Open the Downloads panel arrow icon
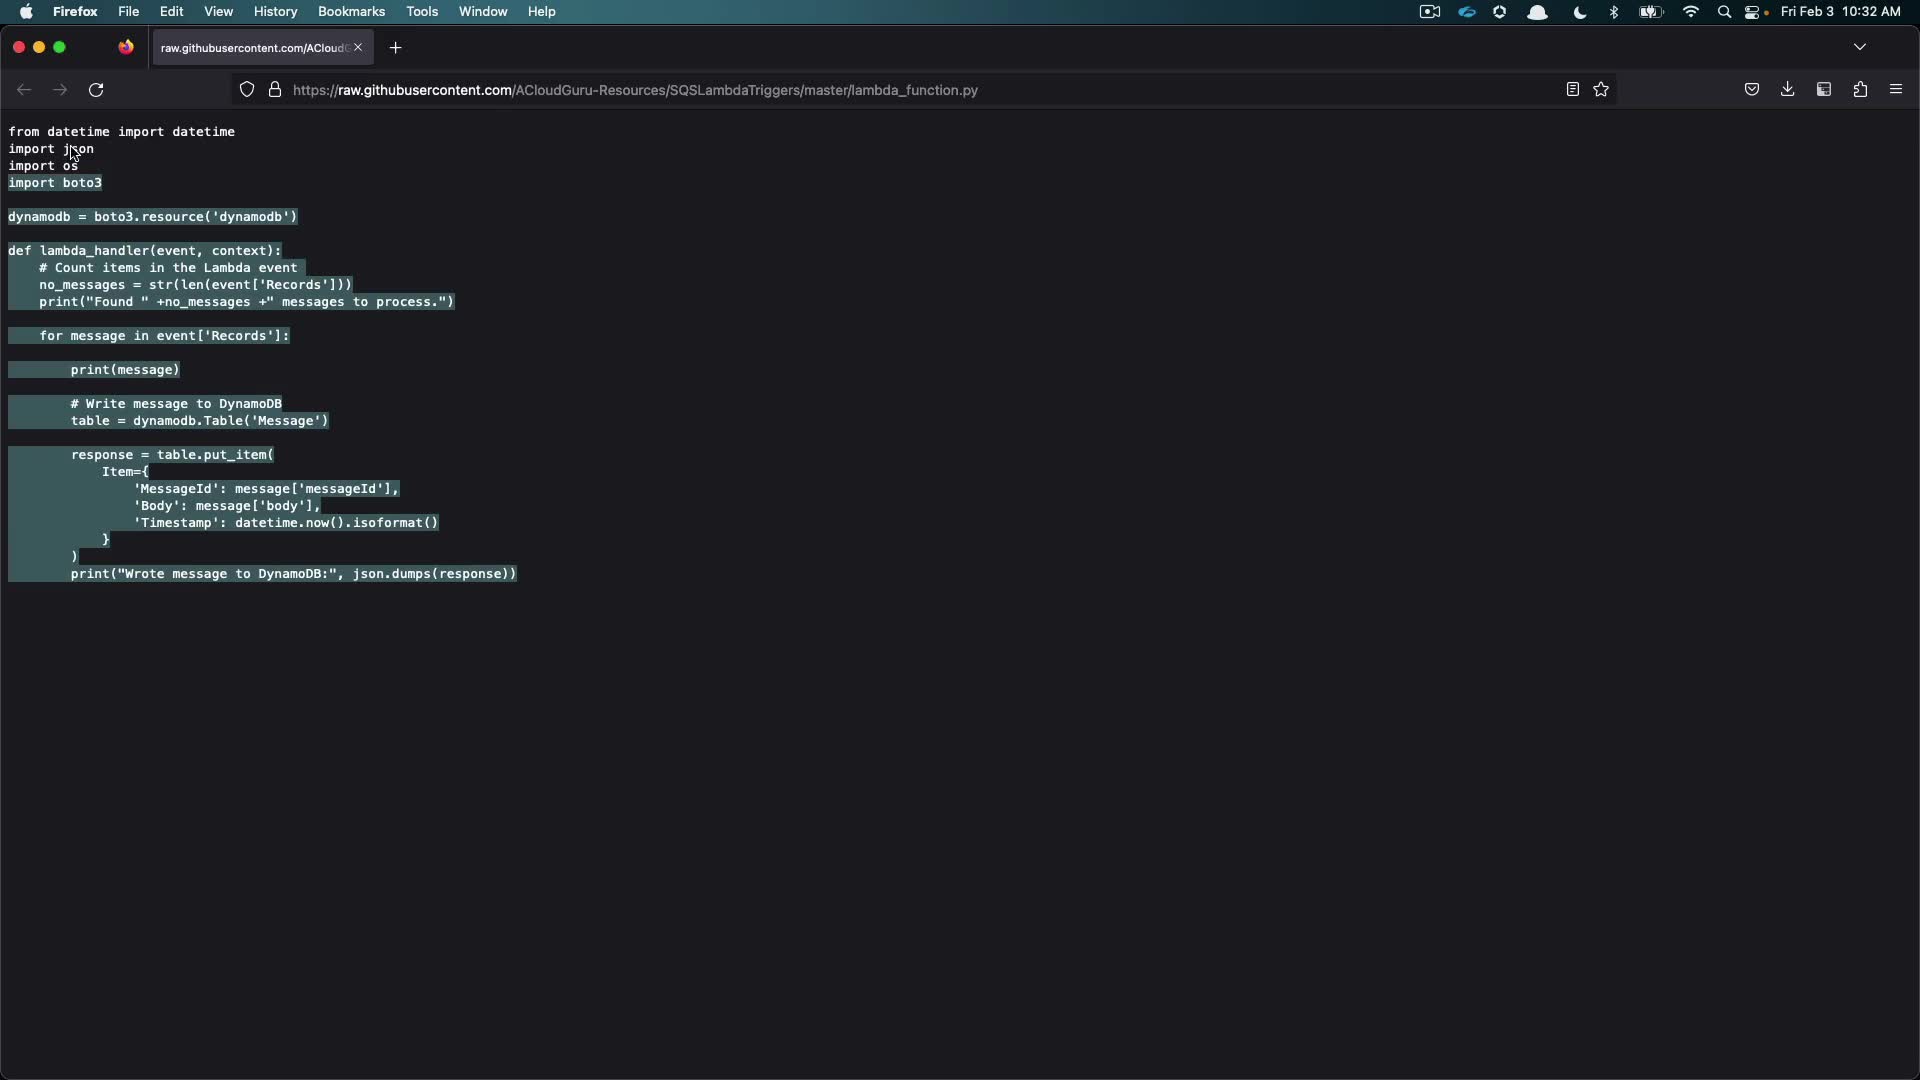 1787,90
